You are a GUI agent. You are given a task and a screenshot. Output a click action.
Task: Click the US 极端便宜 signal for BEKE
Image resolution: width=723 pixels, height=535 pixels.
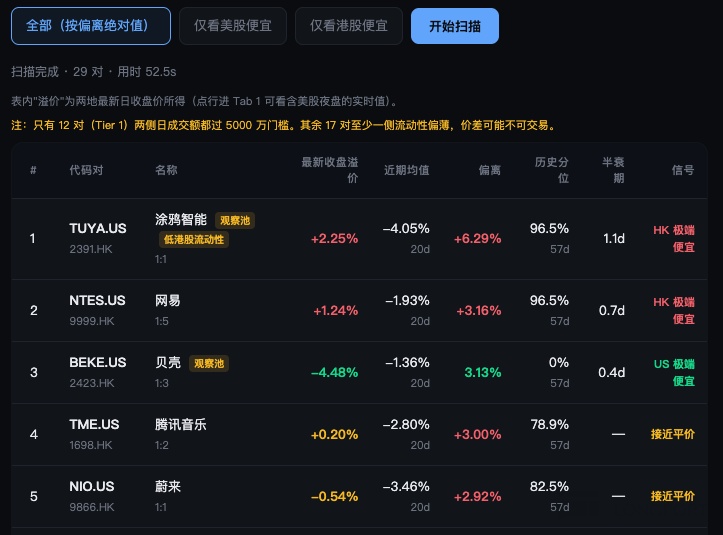coord(674,373)
